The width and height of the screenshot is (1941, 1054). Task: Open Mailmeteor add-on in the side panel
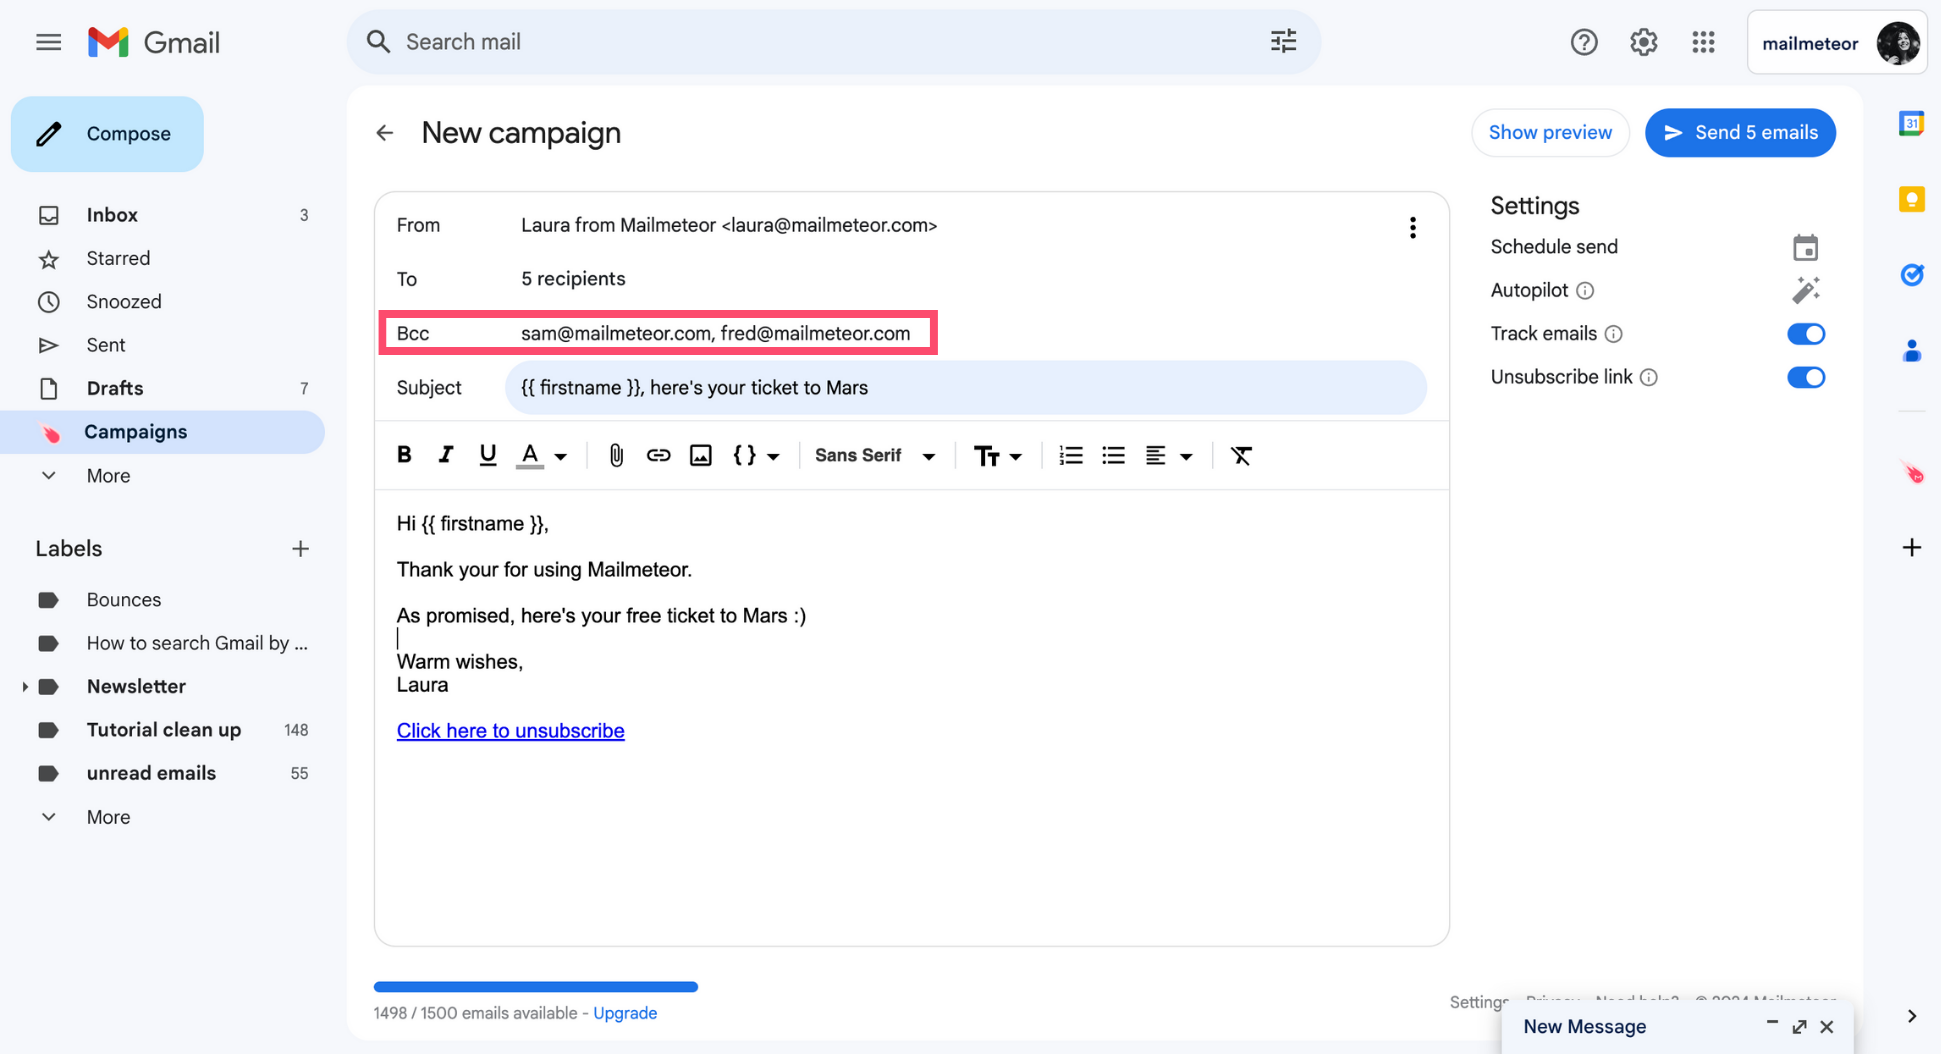click(1911, 472)
